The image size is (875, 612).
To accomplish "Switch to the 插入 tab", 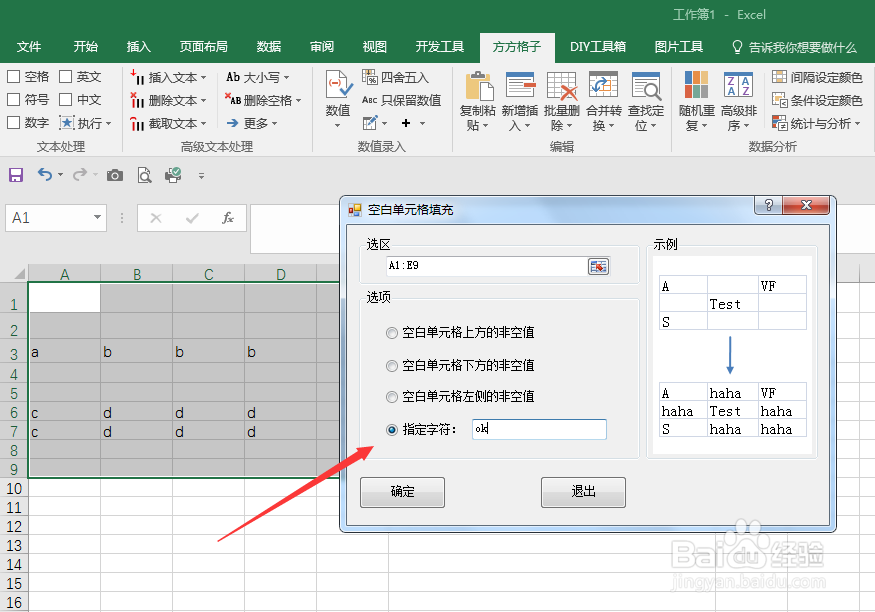I will (138, 47).
